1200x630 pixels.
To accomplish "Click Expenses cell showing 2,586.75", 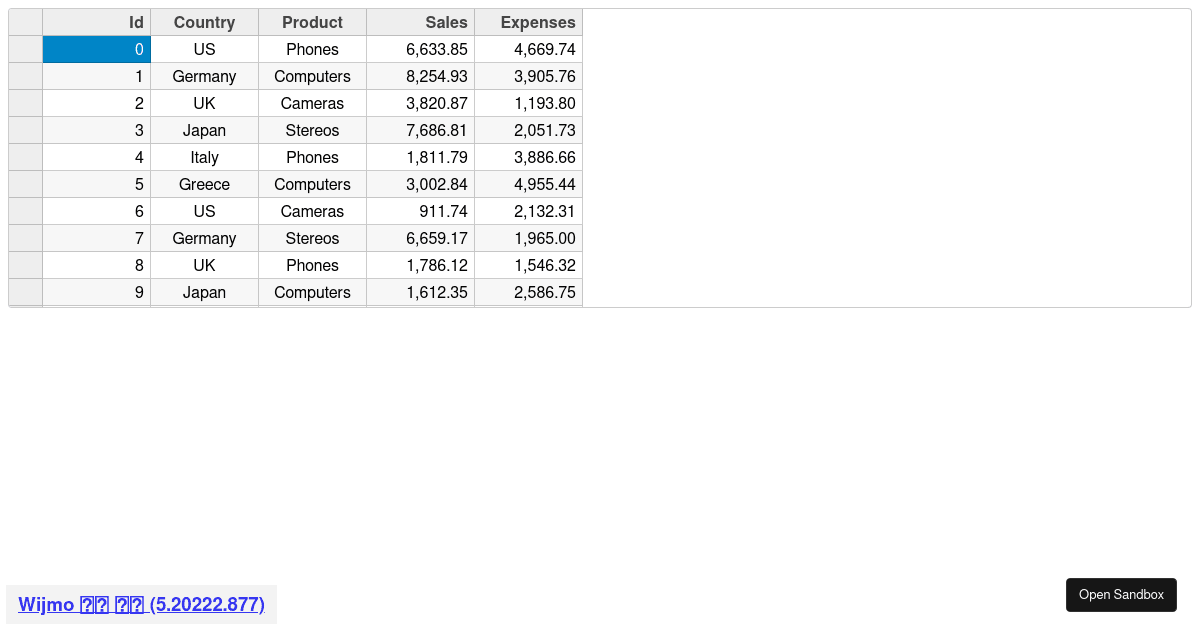I will (528, 292).
